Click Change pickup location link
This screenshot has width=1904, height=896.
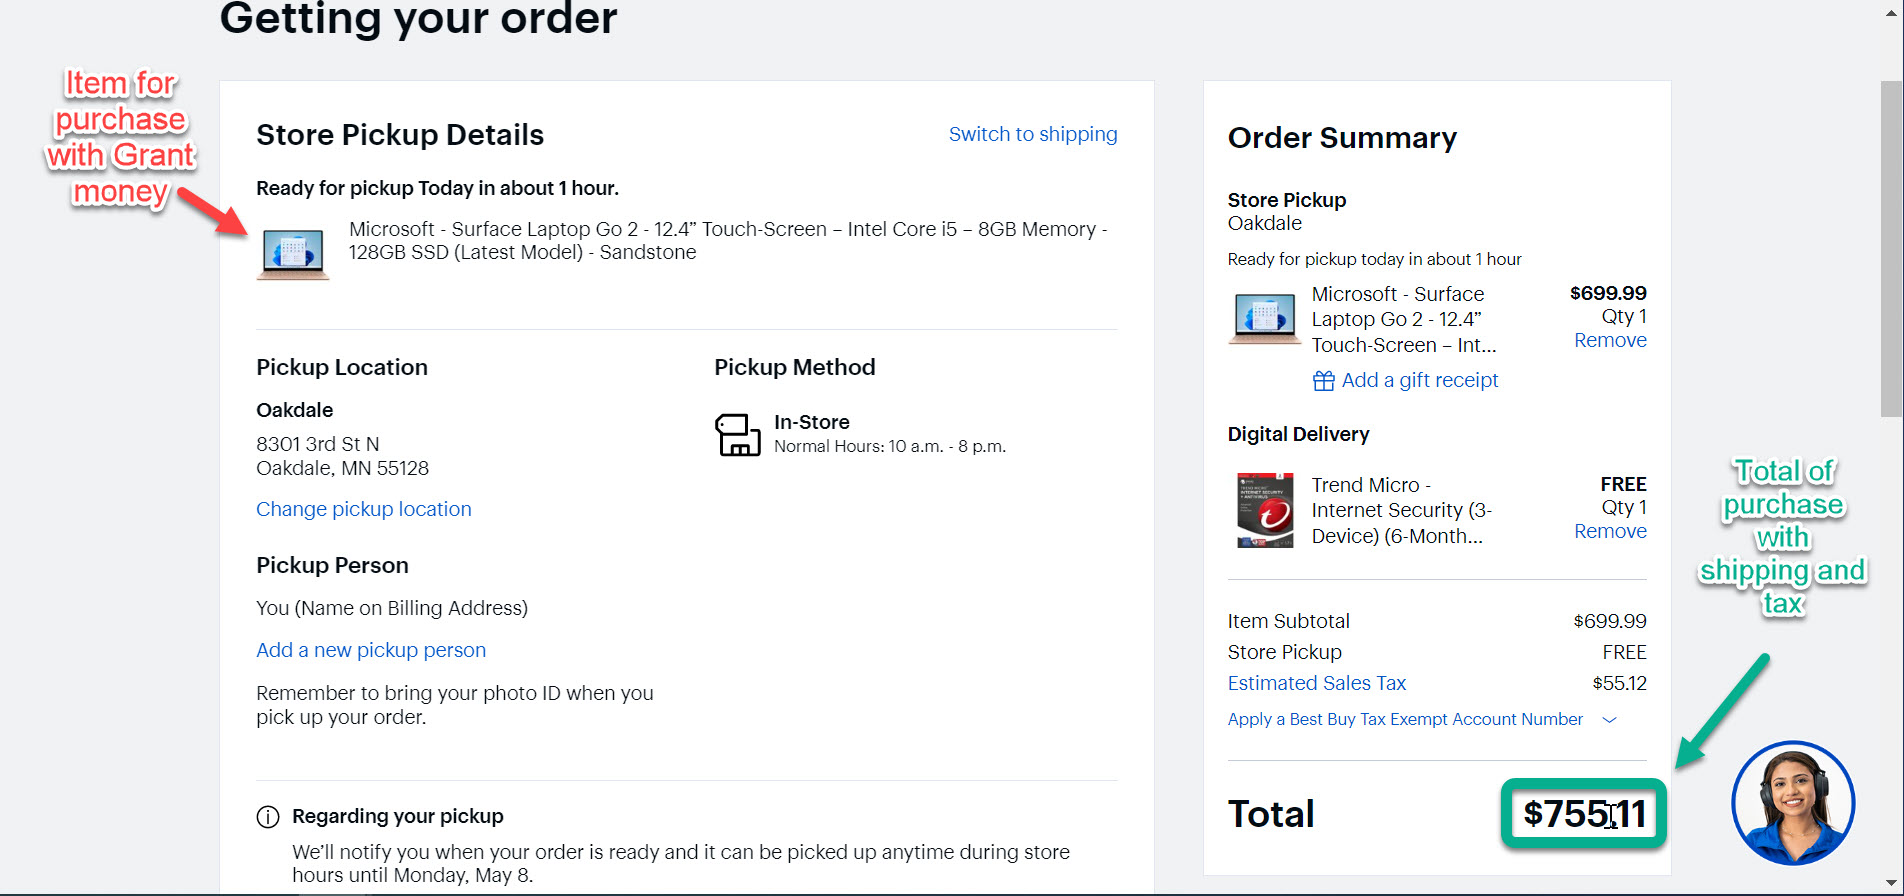[363, 509]
